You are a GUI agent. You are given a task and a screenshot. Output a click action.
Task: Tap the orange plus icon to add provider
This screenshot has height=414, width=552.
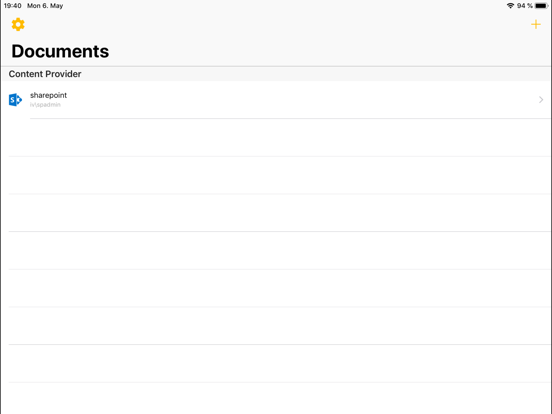pos(535,24)
